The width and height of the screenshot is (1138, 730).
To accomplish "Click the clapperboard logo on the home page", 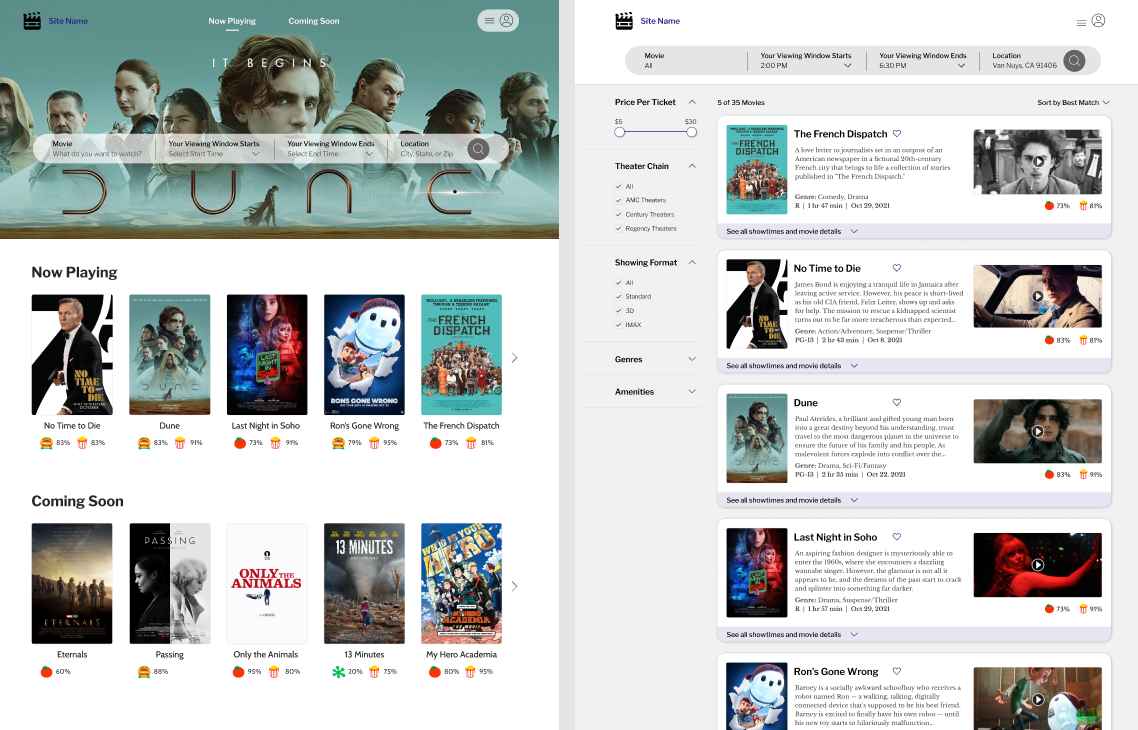I will click(x=32, y=21).
